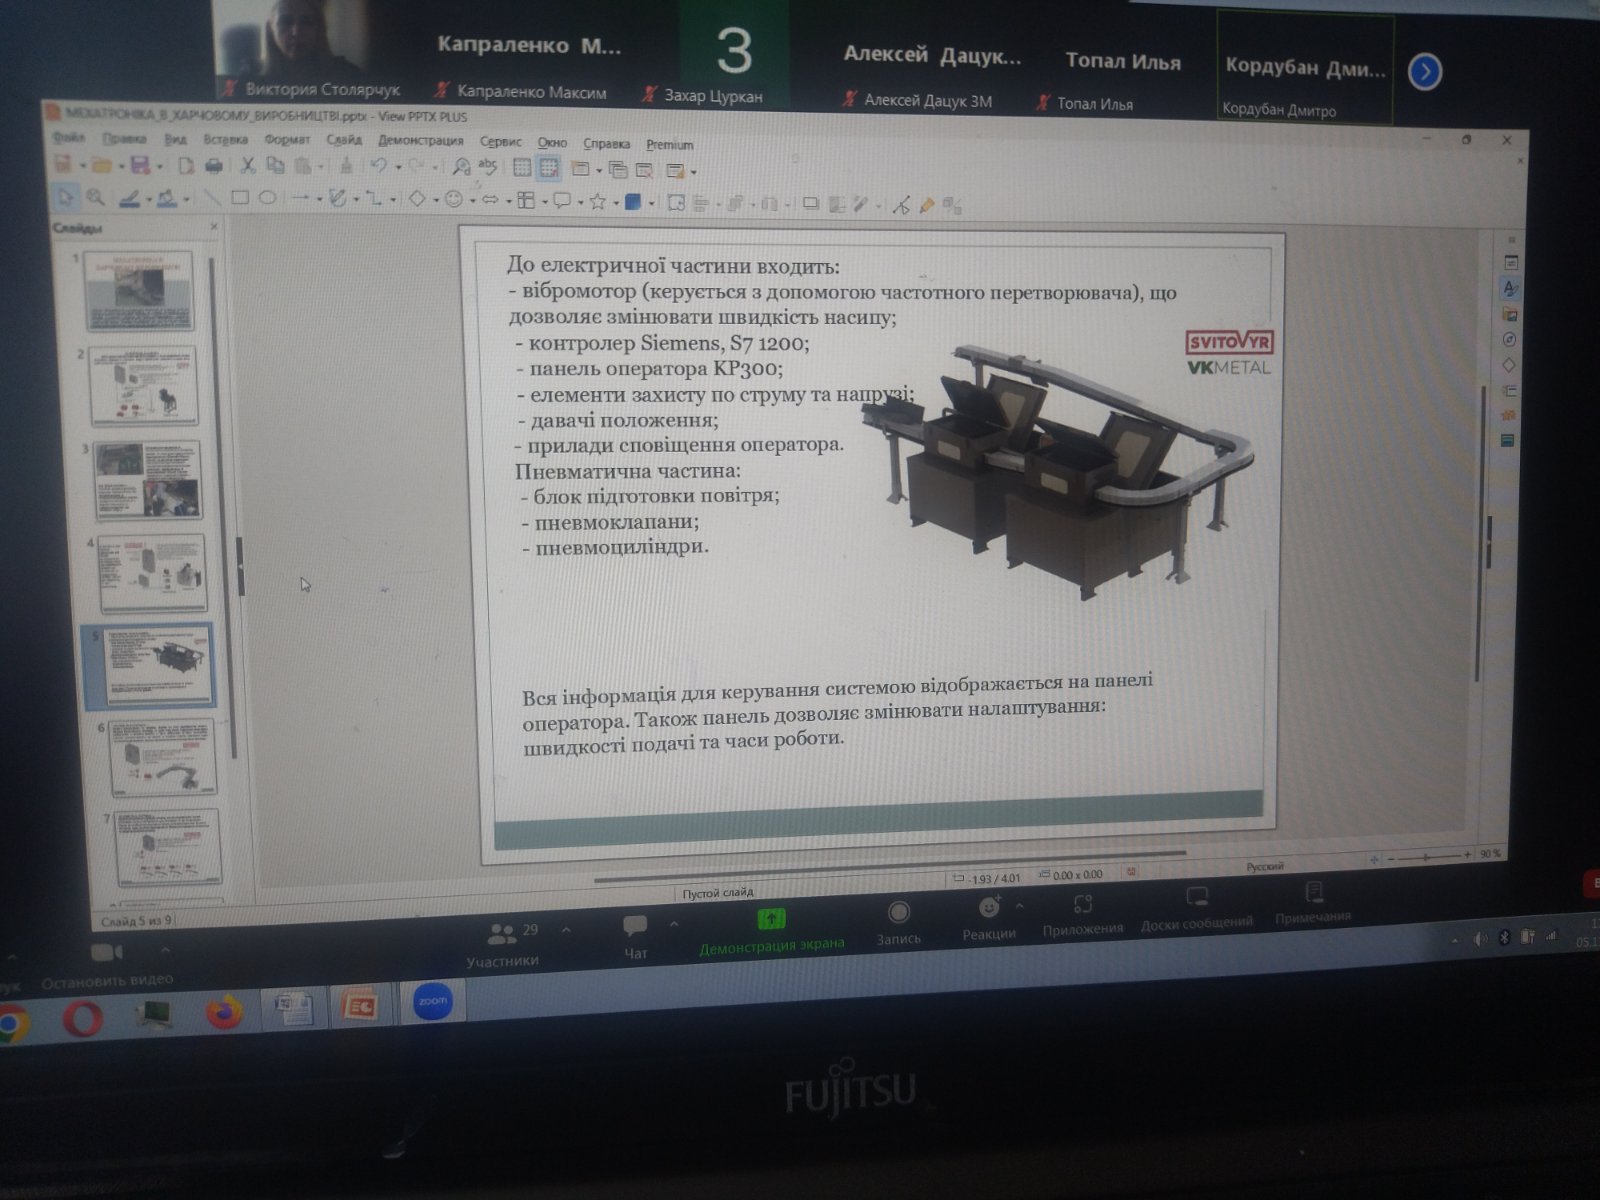Open the Сервис menu

(500, 142)
